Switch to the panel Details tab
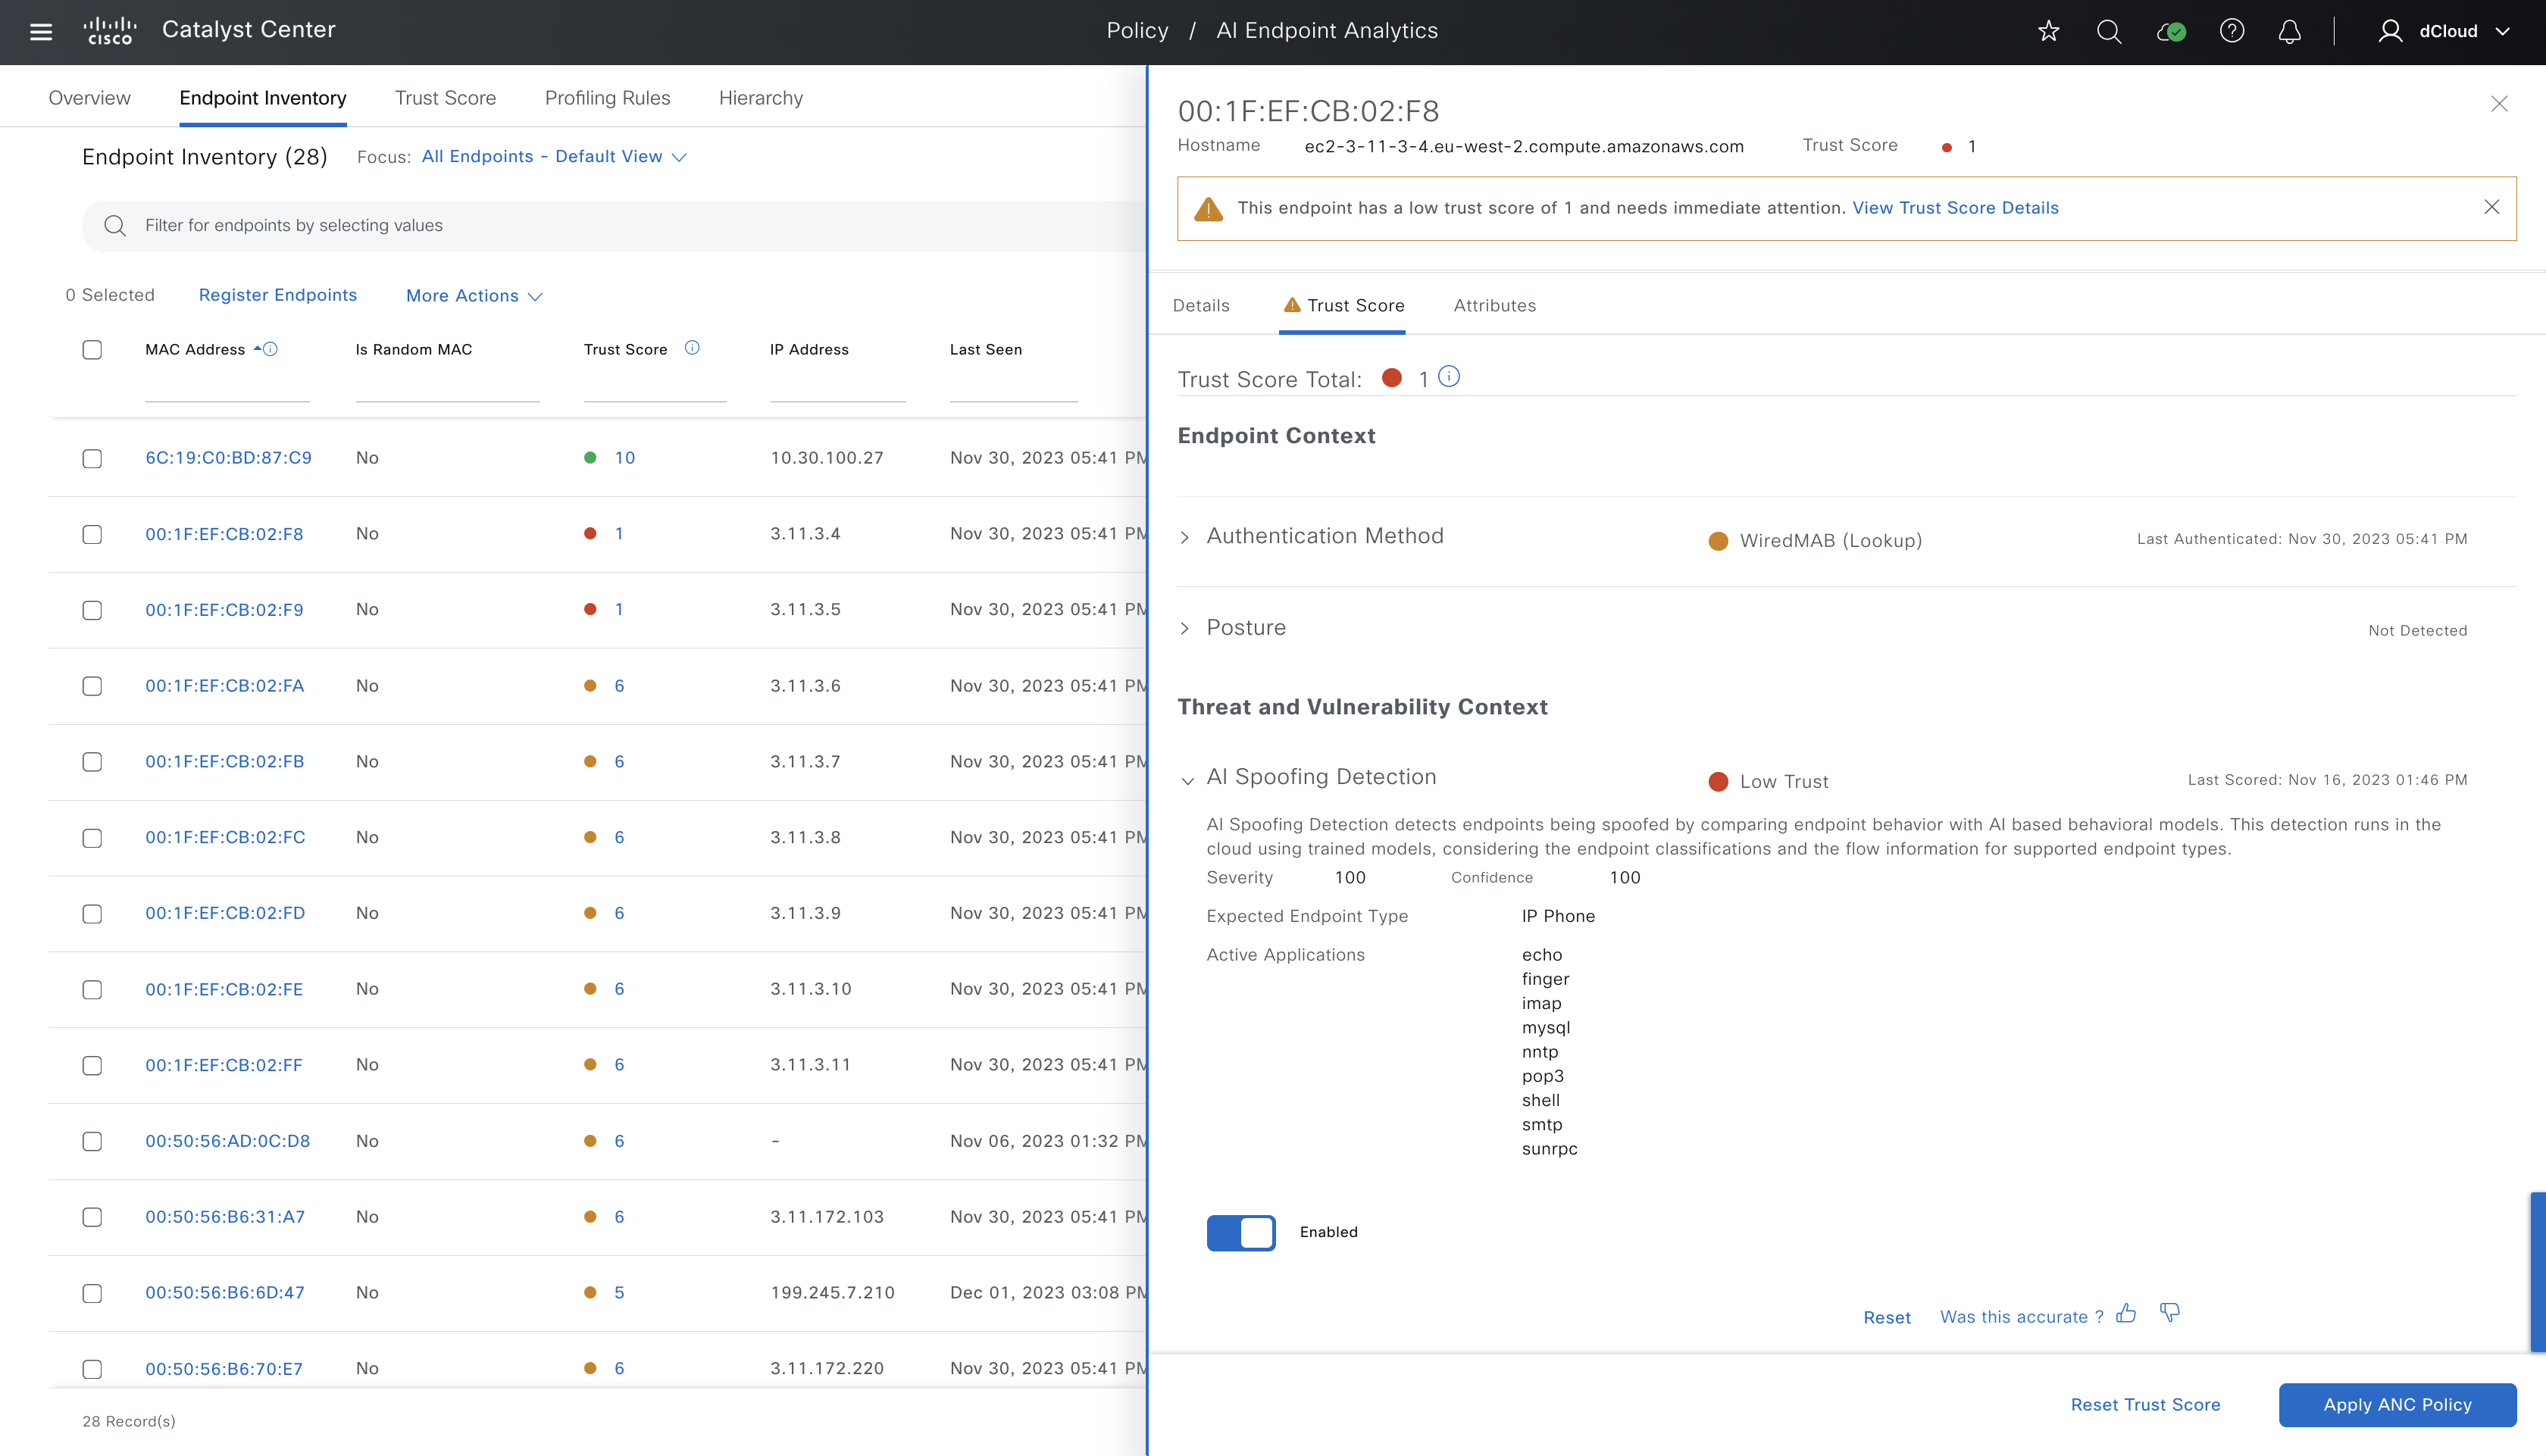 pos(1201,305)
